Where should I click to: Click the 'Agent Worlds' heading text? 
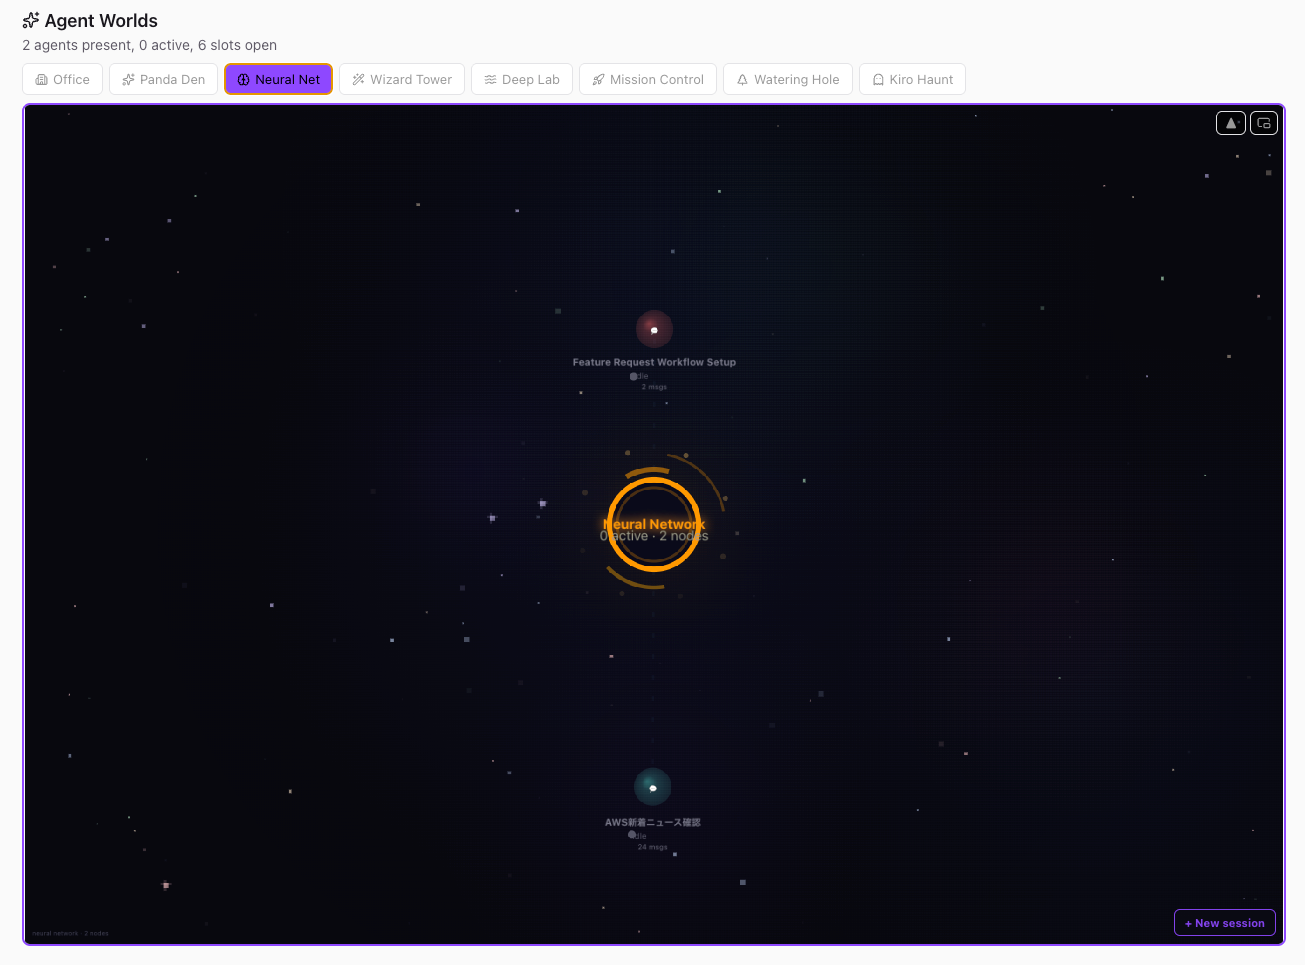tap(101, 20)
